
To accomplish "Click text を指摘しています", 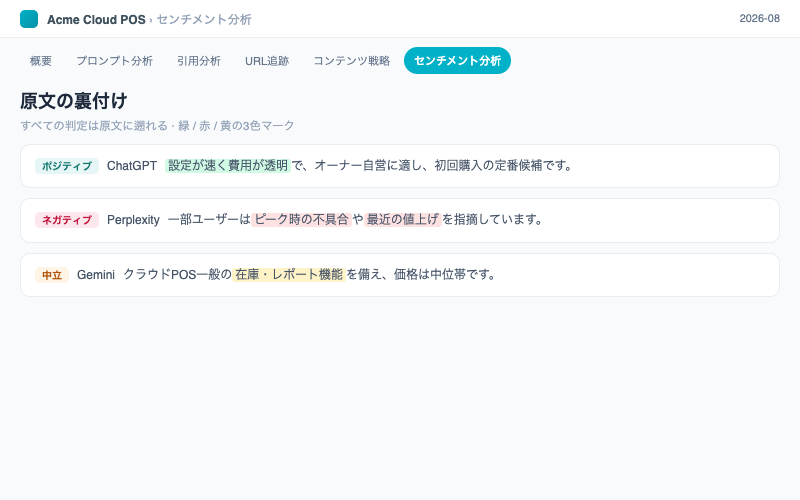I will (492, 219).
